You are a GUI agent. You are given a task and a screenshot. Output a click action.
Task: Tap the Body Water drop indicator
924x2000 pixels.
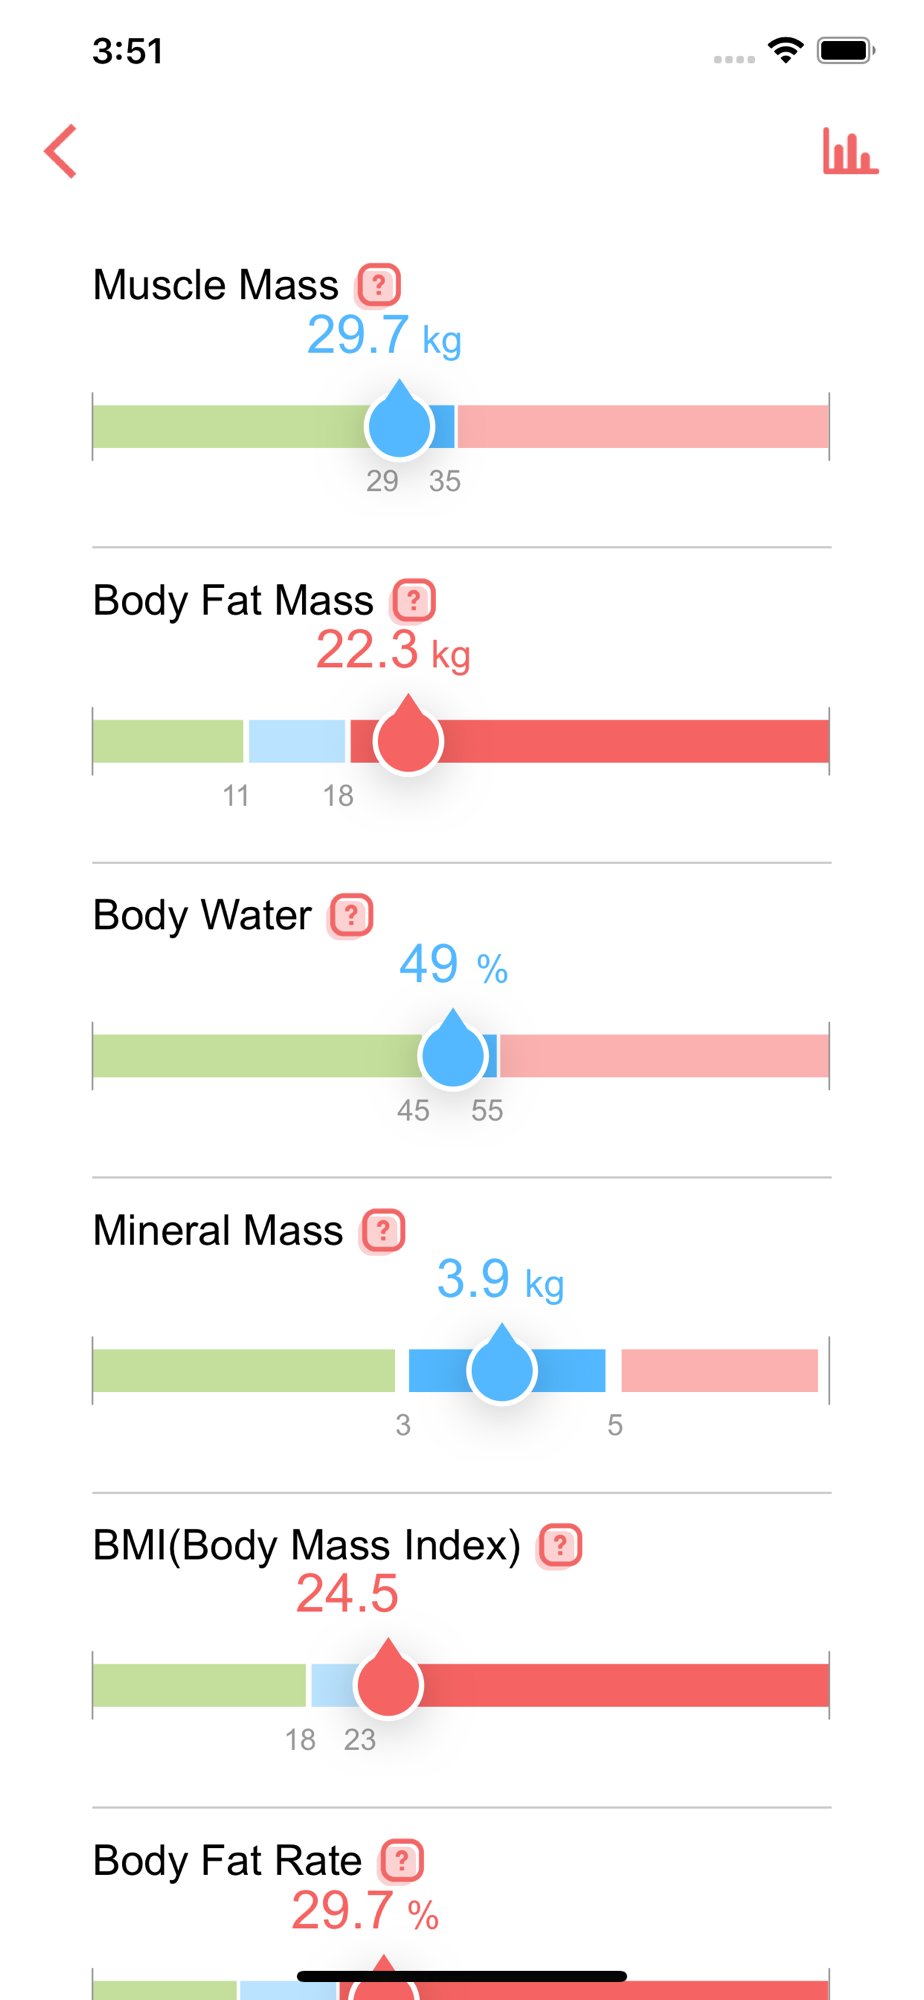(x=453, y=1054)
